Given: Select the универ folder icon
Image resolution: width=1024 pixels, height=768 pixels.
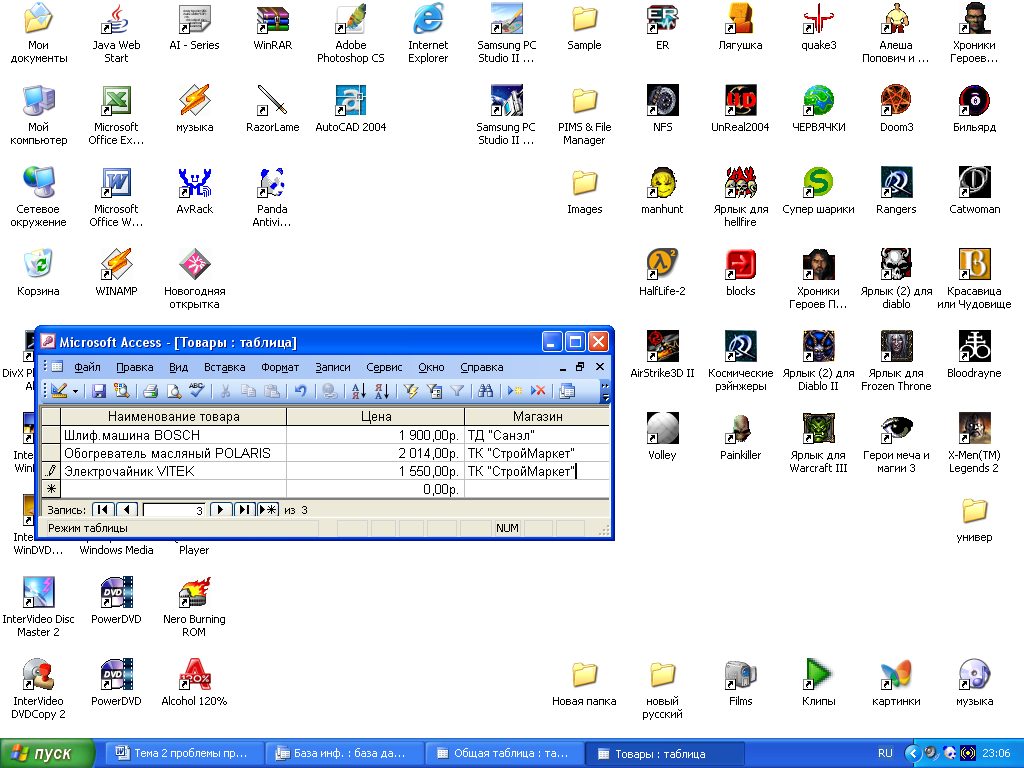Looking at the screenshot, I should coord(974,520).
